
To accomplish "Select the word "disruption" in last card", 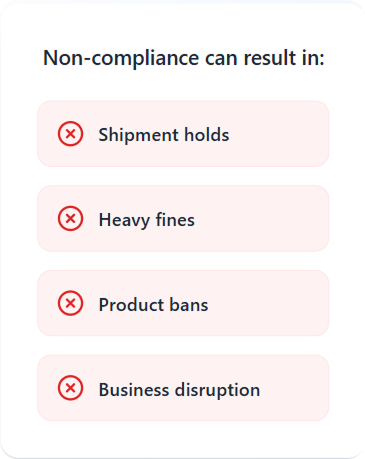I will pos(218,390).
